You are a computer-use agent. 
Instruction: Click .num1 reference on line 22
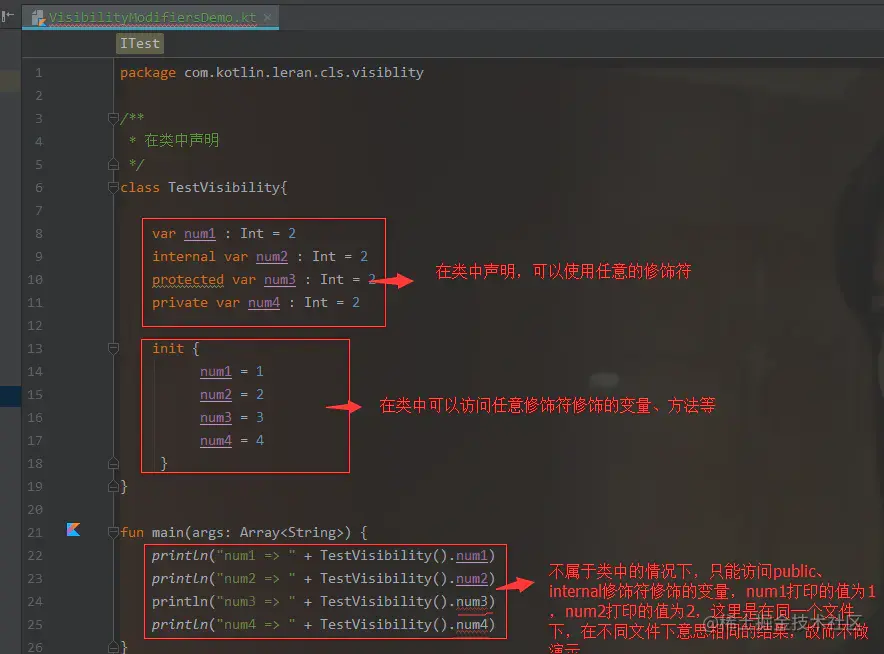[471, 555]
